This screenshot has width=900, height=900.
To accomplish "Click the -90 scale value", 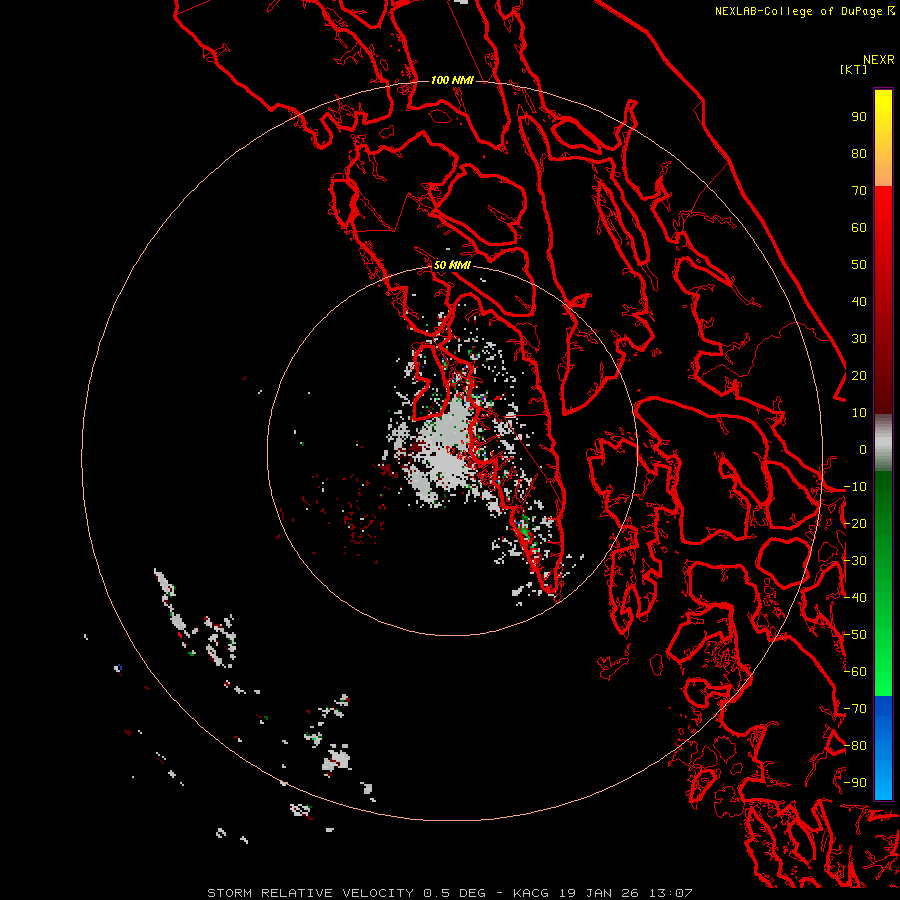I will (855, 783).
